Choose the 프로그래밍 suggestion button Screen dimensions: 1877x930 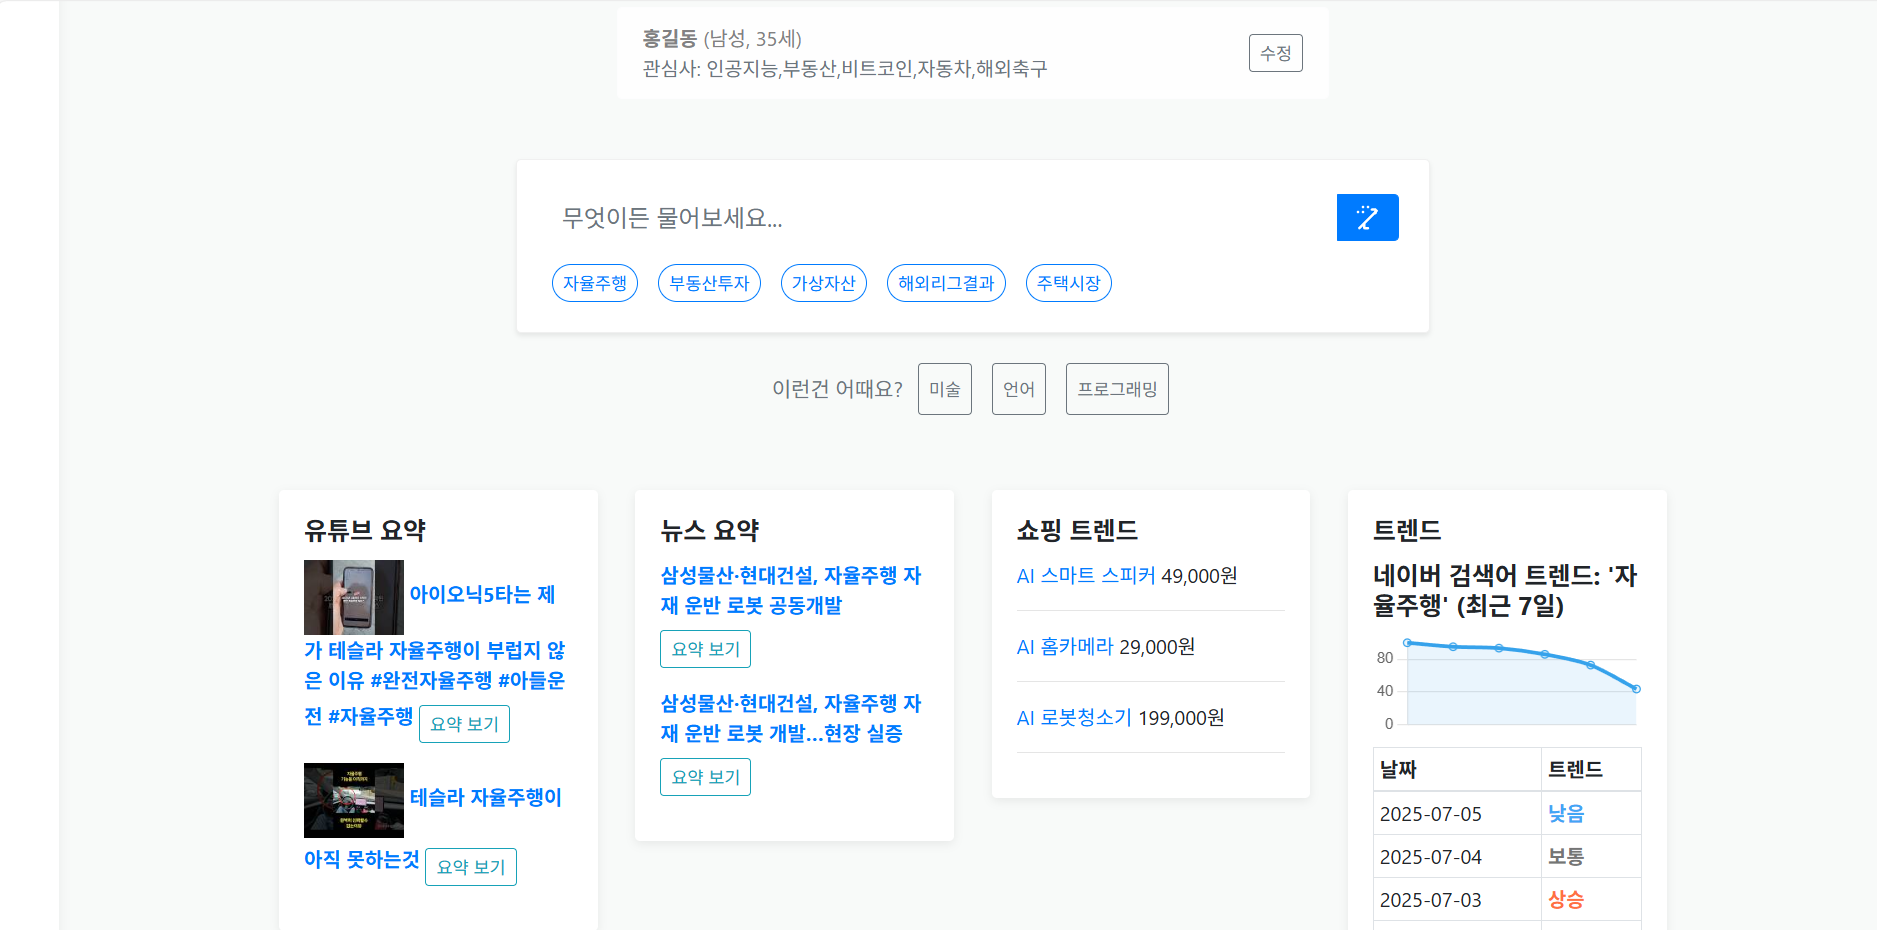point(1116,389)
